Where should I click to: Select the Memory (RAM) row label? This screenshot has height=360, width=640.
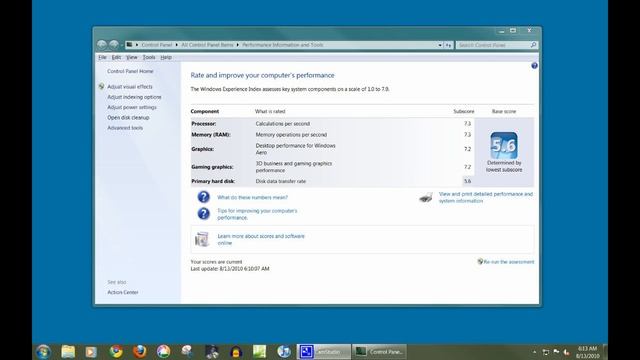coord(211,135)
